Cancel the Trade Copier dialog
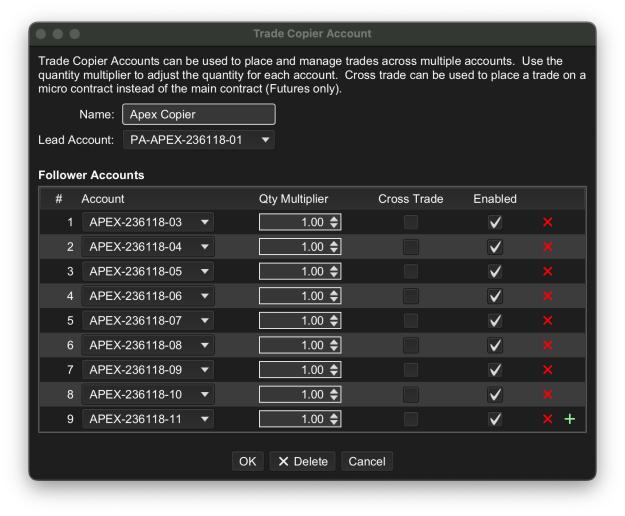Image resolution: width=625 pixels, height=516 pixels. pyautogui.click(x=367, y=461)
